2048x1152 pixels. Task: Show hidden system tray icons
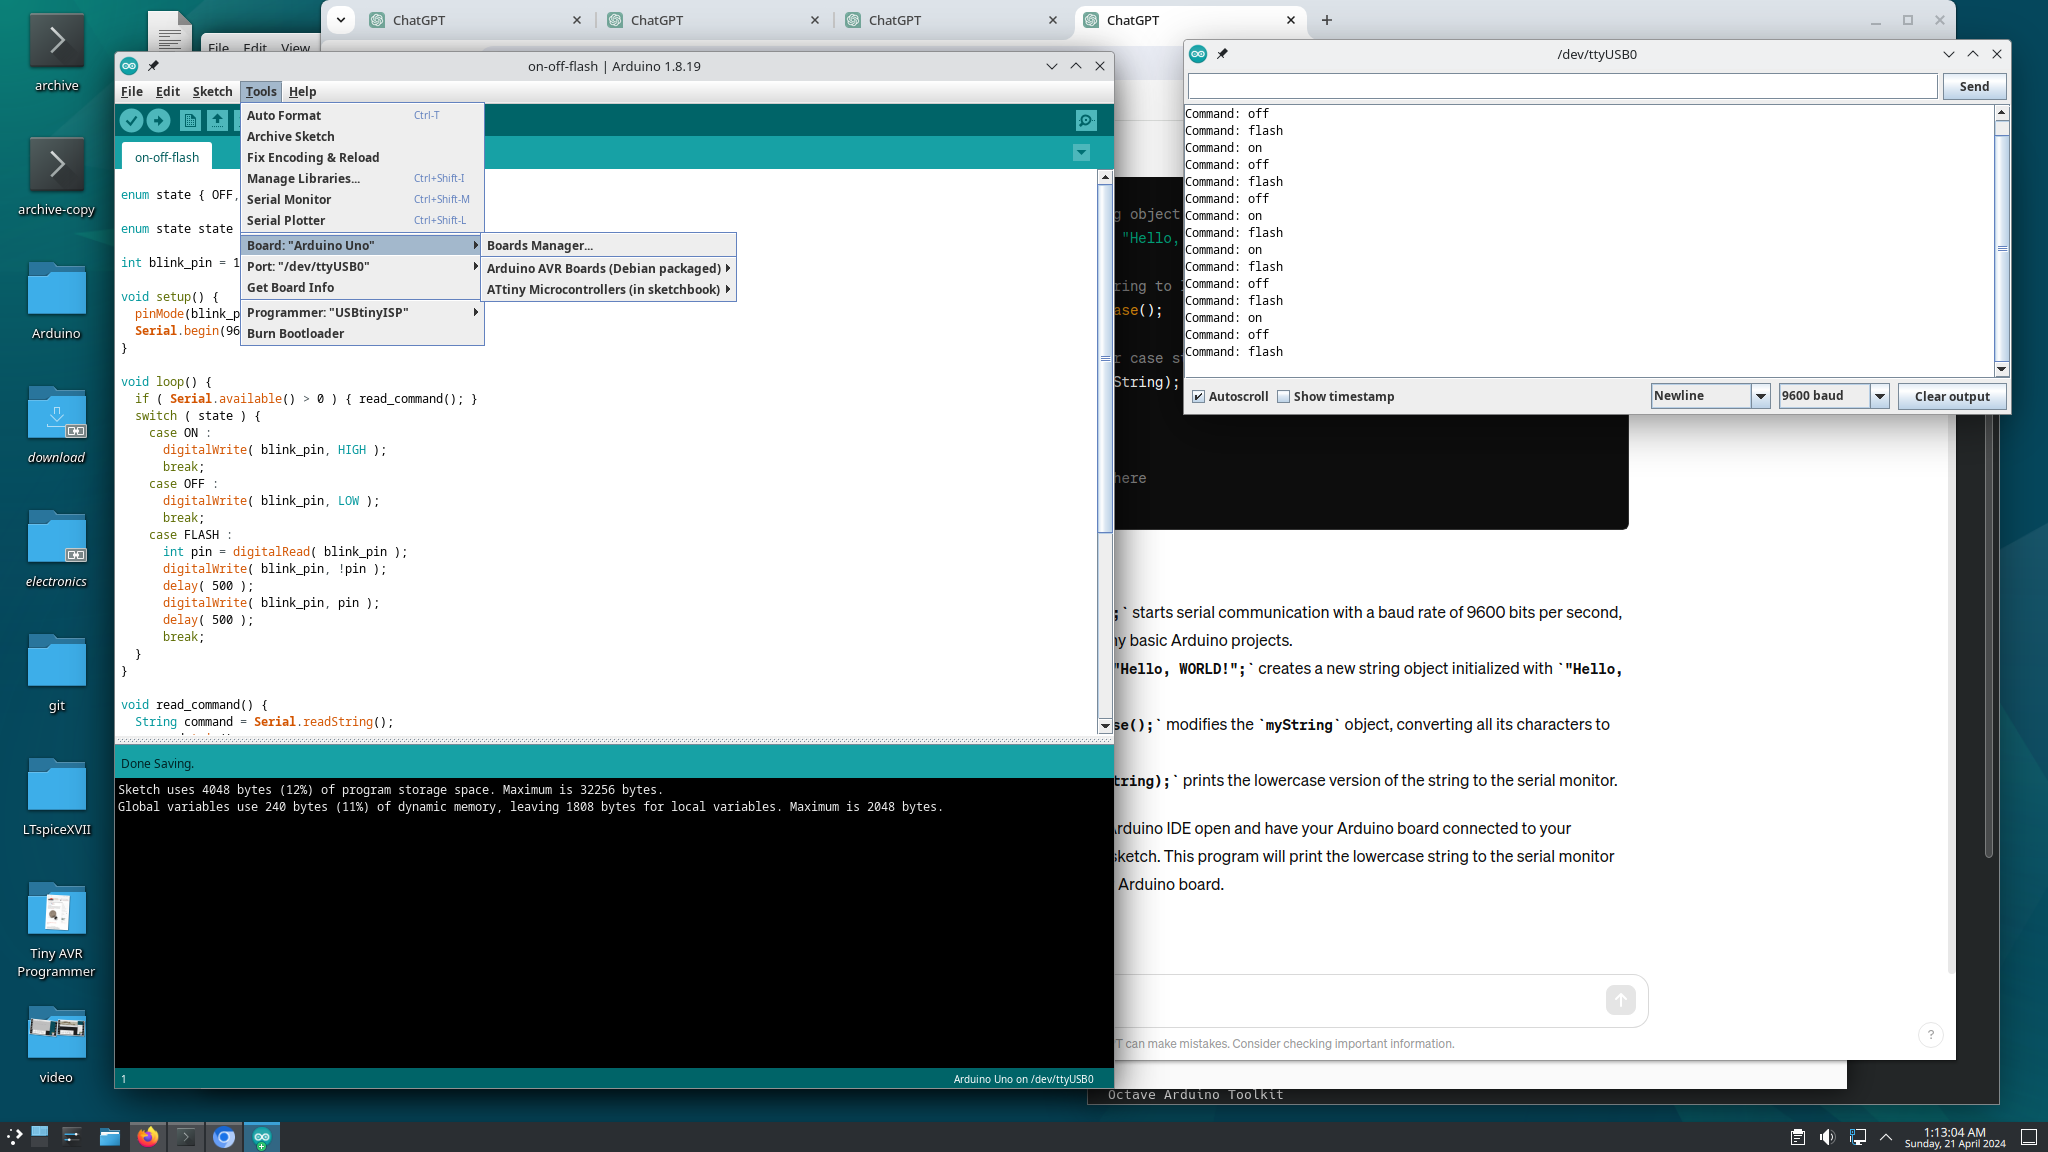pos(1886,1137)
